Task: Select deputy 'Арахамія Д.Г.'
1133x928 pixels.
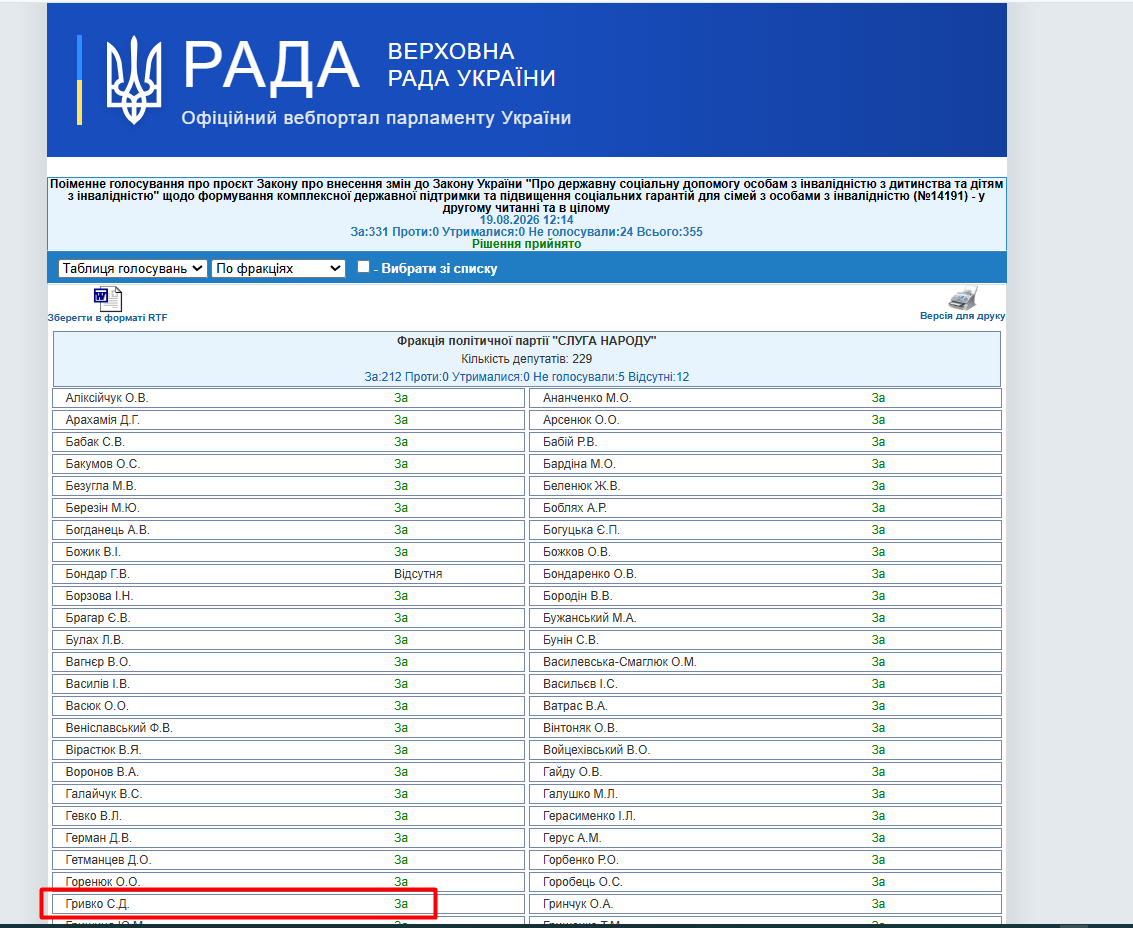Action: pos(103,420)
